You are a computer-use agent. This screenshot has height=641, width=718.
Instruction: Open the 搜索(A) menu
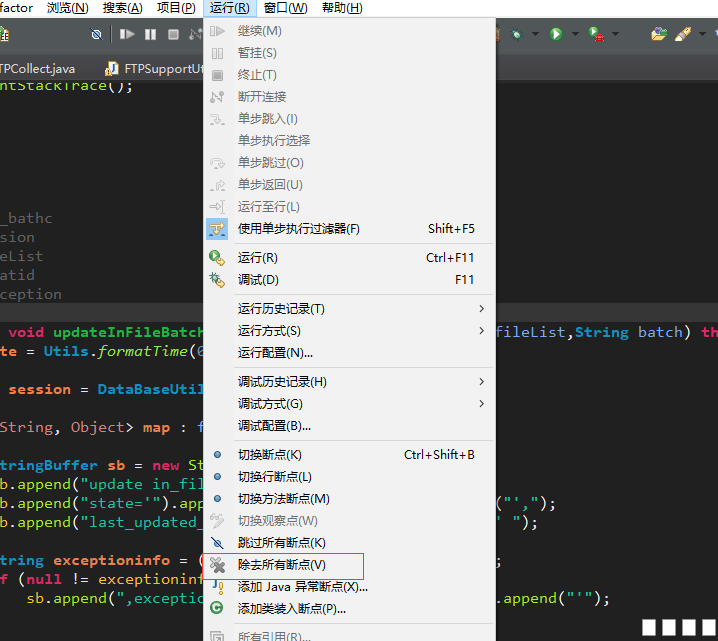[x=122, y=8]
